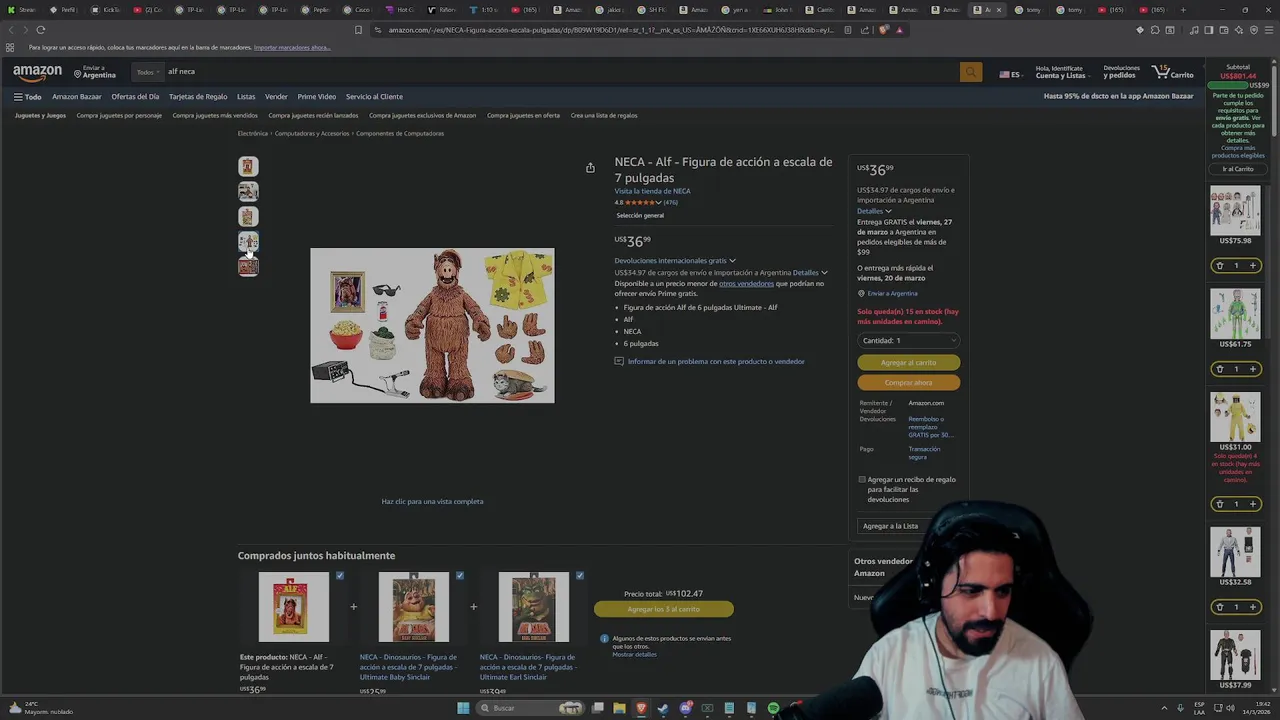1280x720 pixels.
Task: Delete the US$32.58 cart item with trash icon
Action: click(x=1220, y=607)
